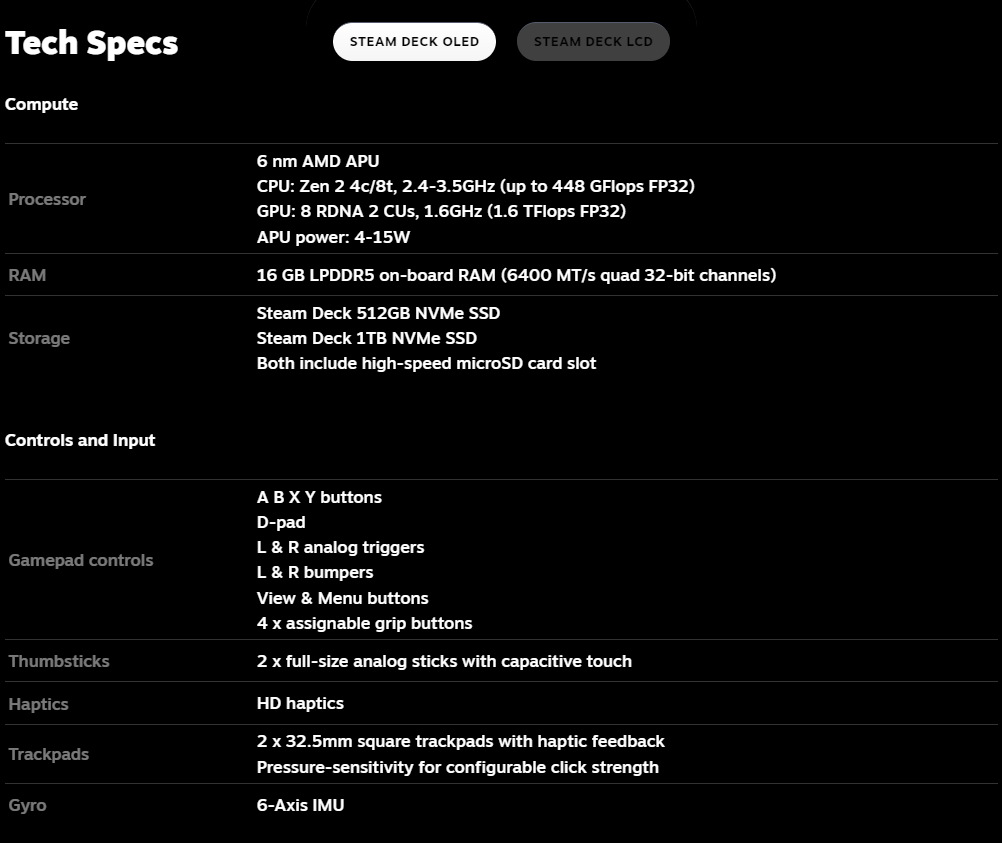Click the Storage row label
The height and width of the screenshot is (843, 1002).
[x=39, y=338]
